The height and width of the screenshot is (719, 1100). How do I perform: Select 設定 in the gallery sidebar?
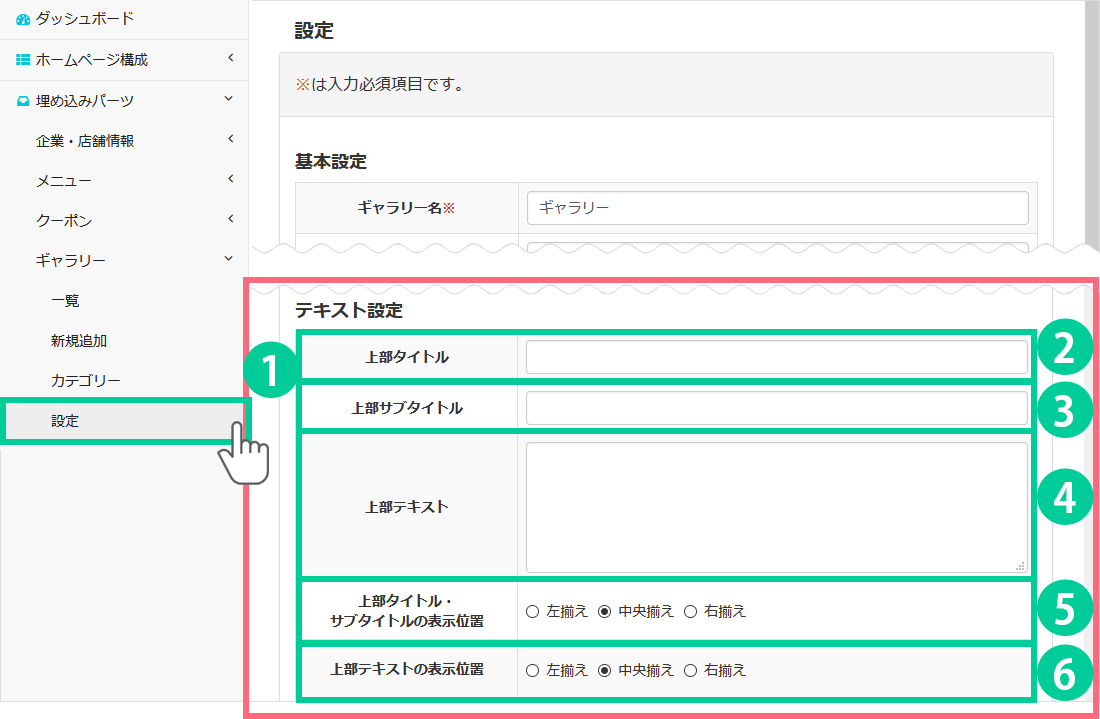[x=65, y=421]
